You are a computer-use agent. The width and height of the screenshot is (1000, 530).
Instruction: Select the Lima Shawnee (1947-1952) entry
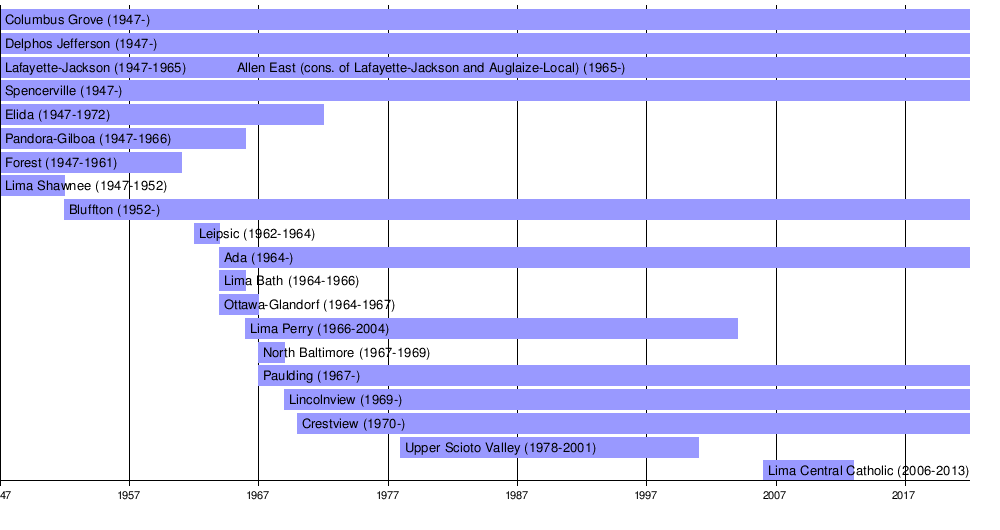click(33, 186)
